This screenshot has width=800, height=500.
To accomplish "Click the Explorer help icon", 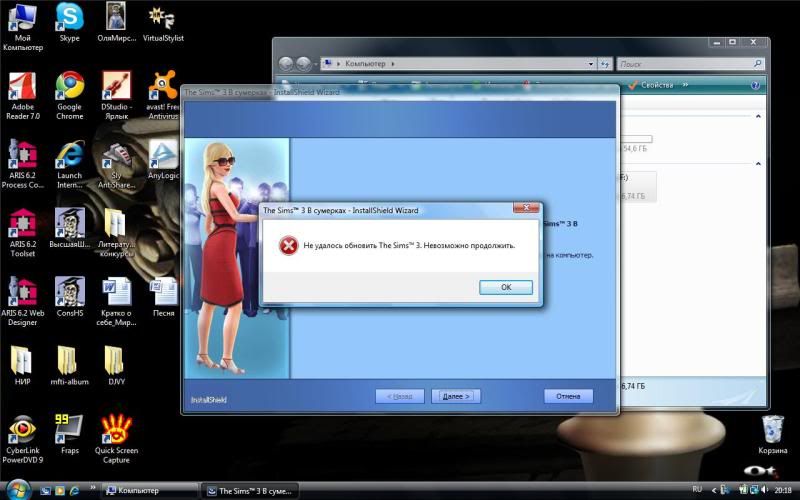I will pos(755,86).
